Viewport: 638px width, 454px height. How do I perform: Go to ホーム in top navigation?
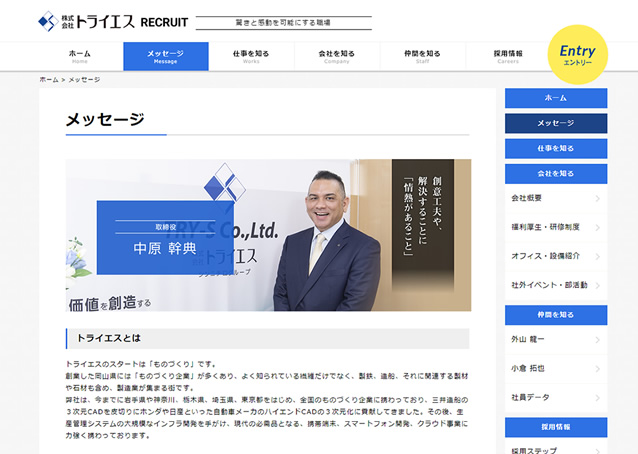(80, 57)
